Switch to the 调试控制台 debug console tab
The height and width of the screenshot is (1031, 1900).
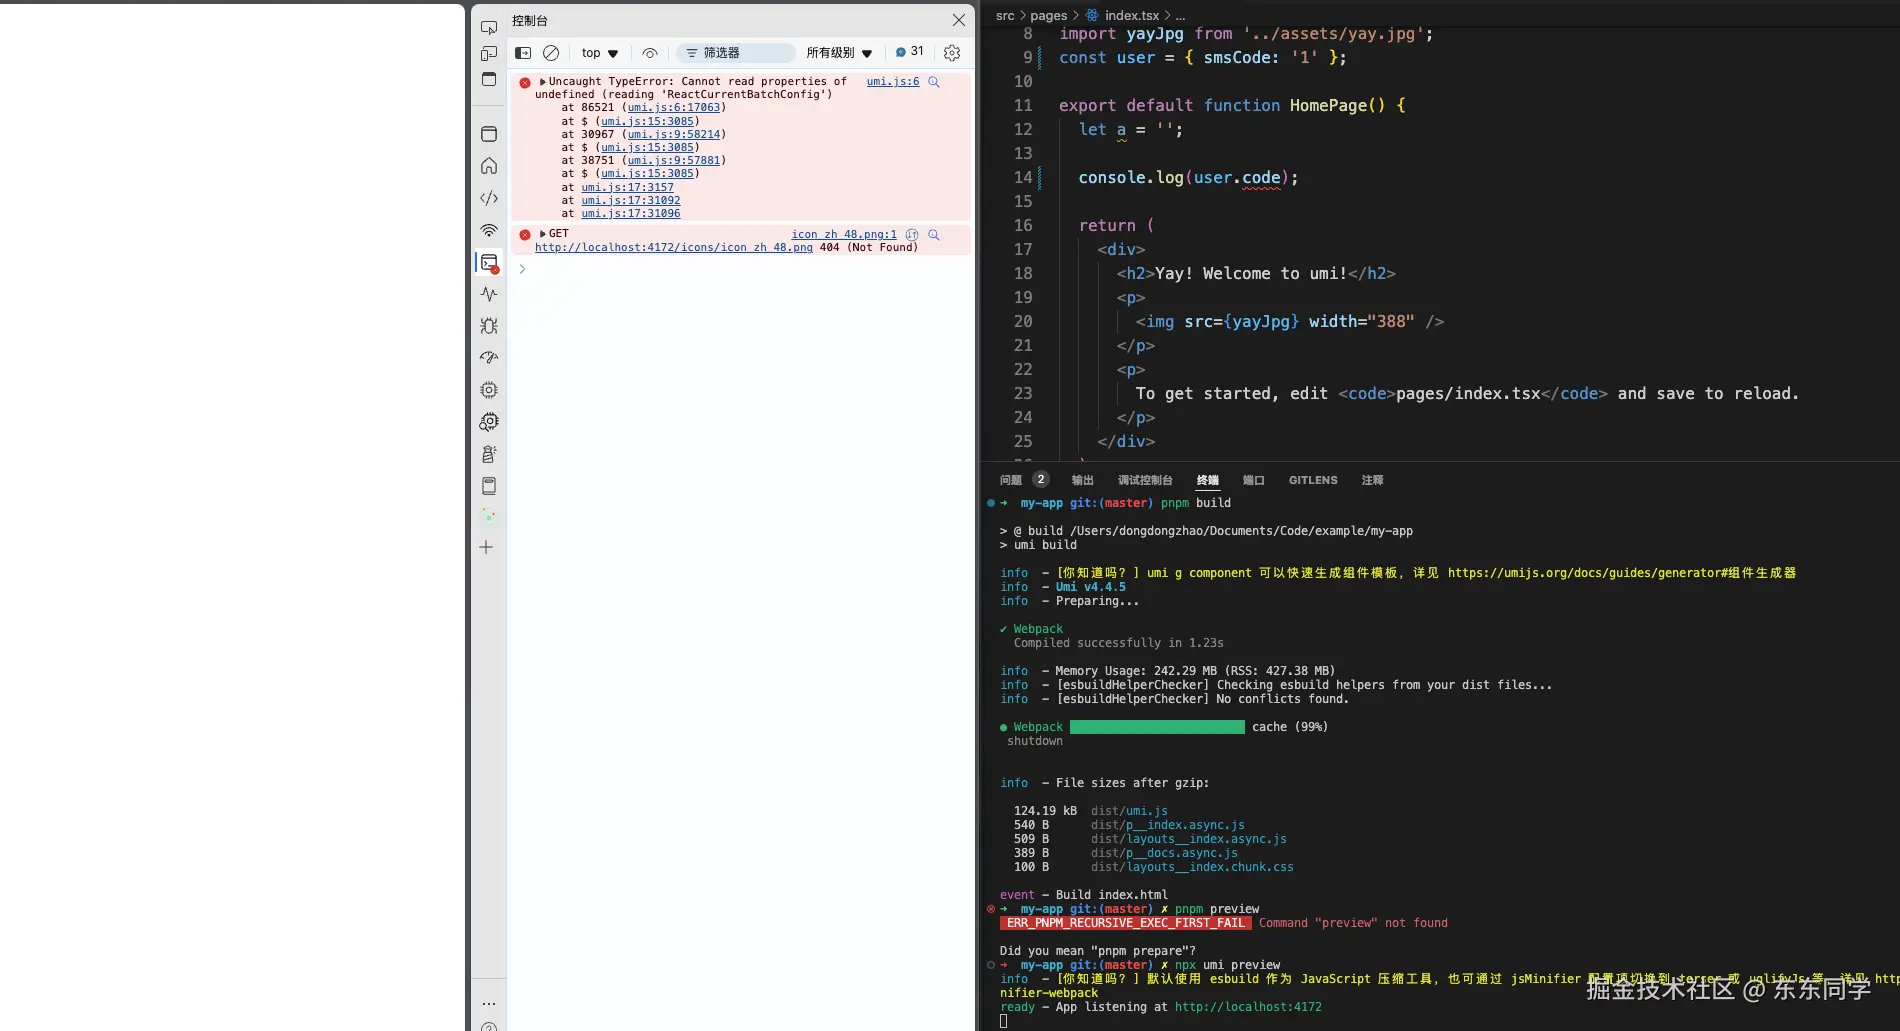[x=1144, y=480]
